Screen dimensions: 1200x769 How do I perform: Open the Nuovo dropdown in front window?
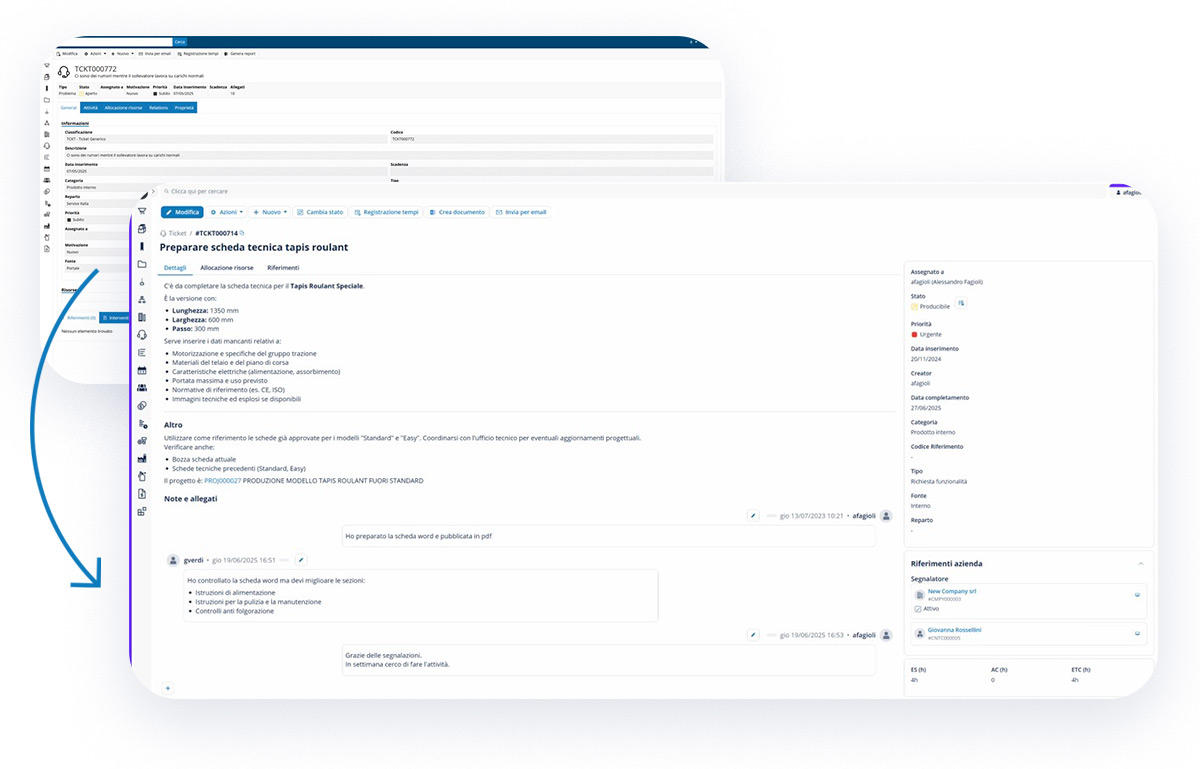pos(269,212)
